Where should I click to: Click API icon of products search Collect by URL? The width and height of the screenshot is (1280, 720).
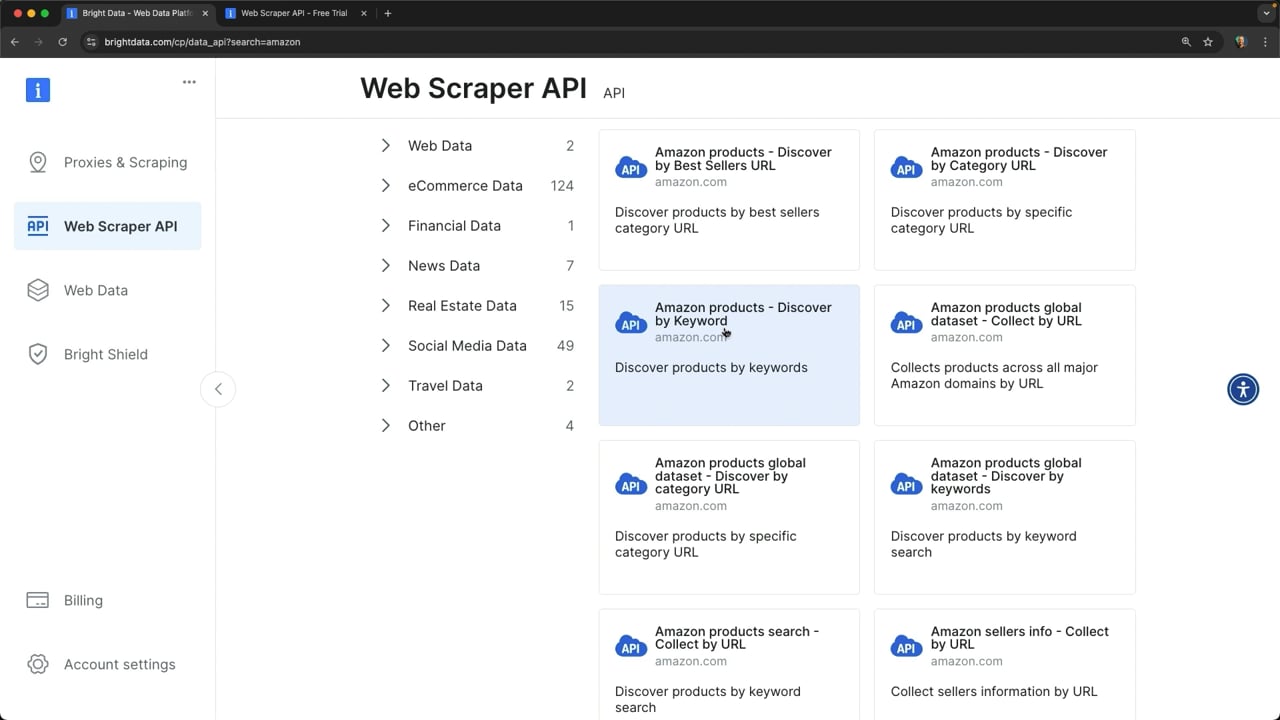tap(631, 646)
